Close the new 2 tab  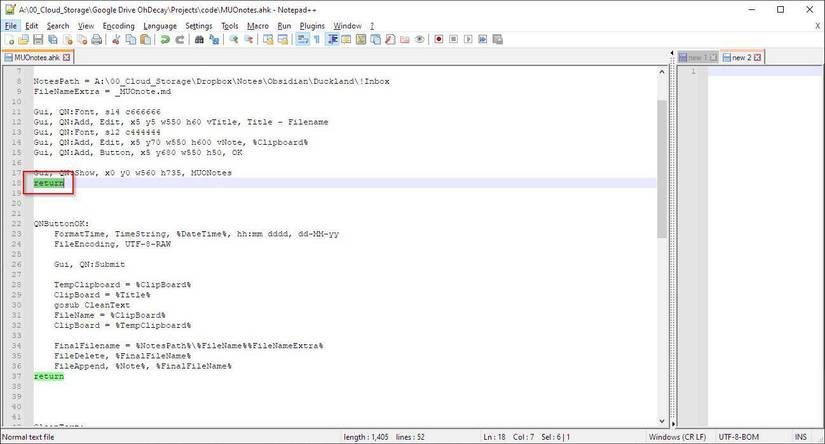point(757,57)
